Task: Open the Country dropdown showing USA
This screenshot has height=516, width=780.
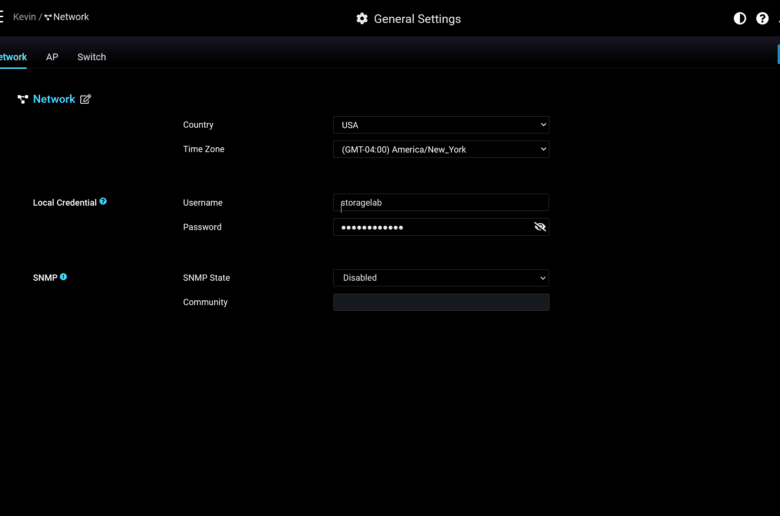Action: (x=441, y=125)
